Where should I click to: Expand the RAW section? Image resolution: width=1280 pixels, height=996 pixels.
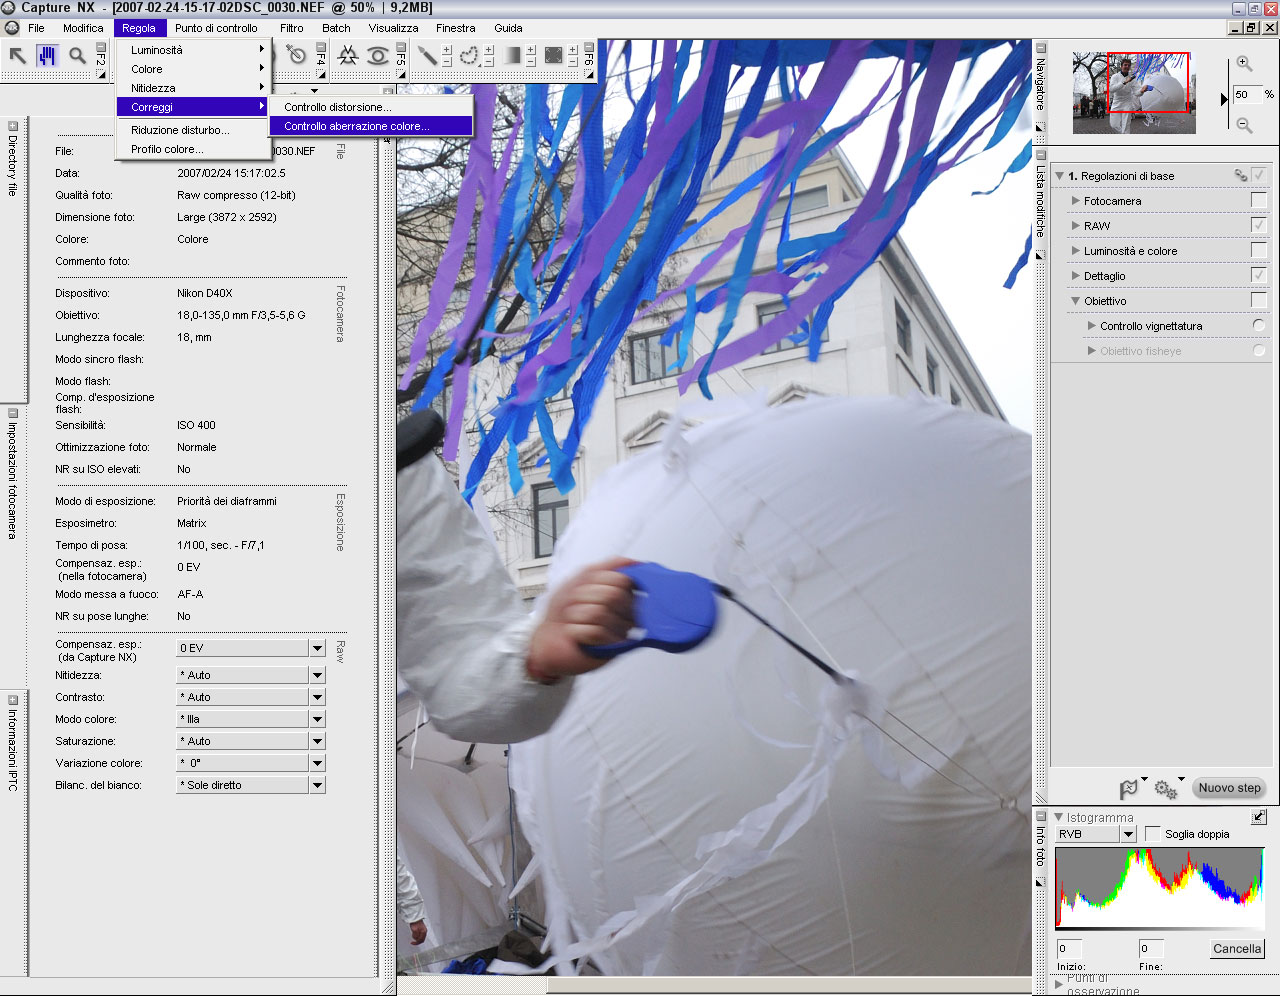point(1076,226)
